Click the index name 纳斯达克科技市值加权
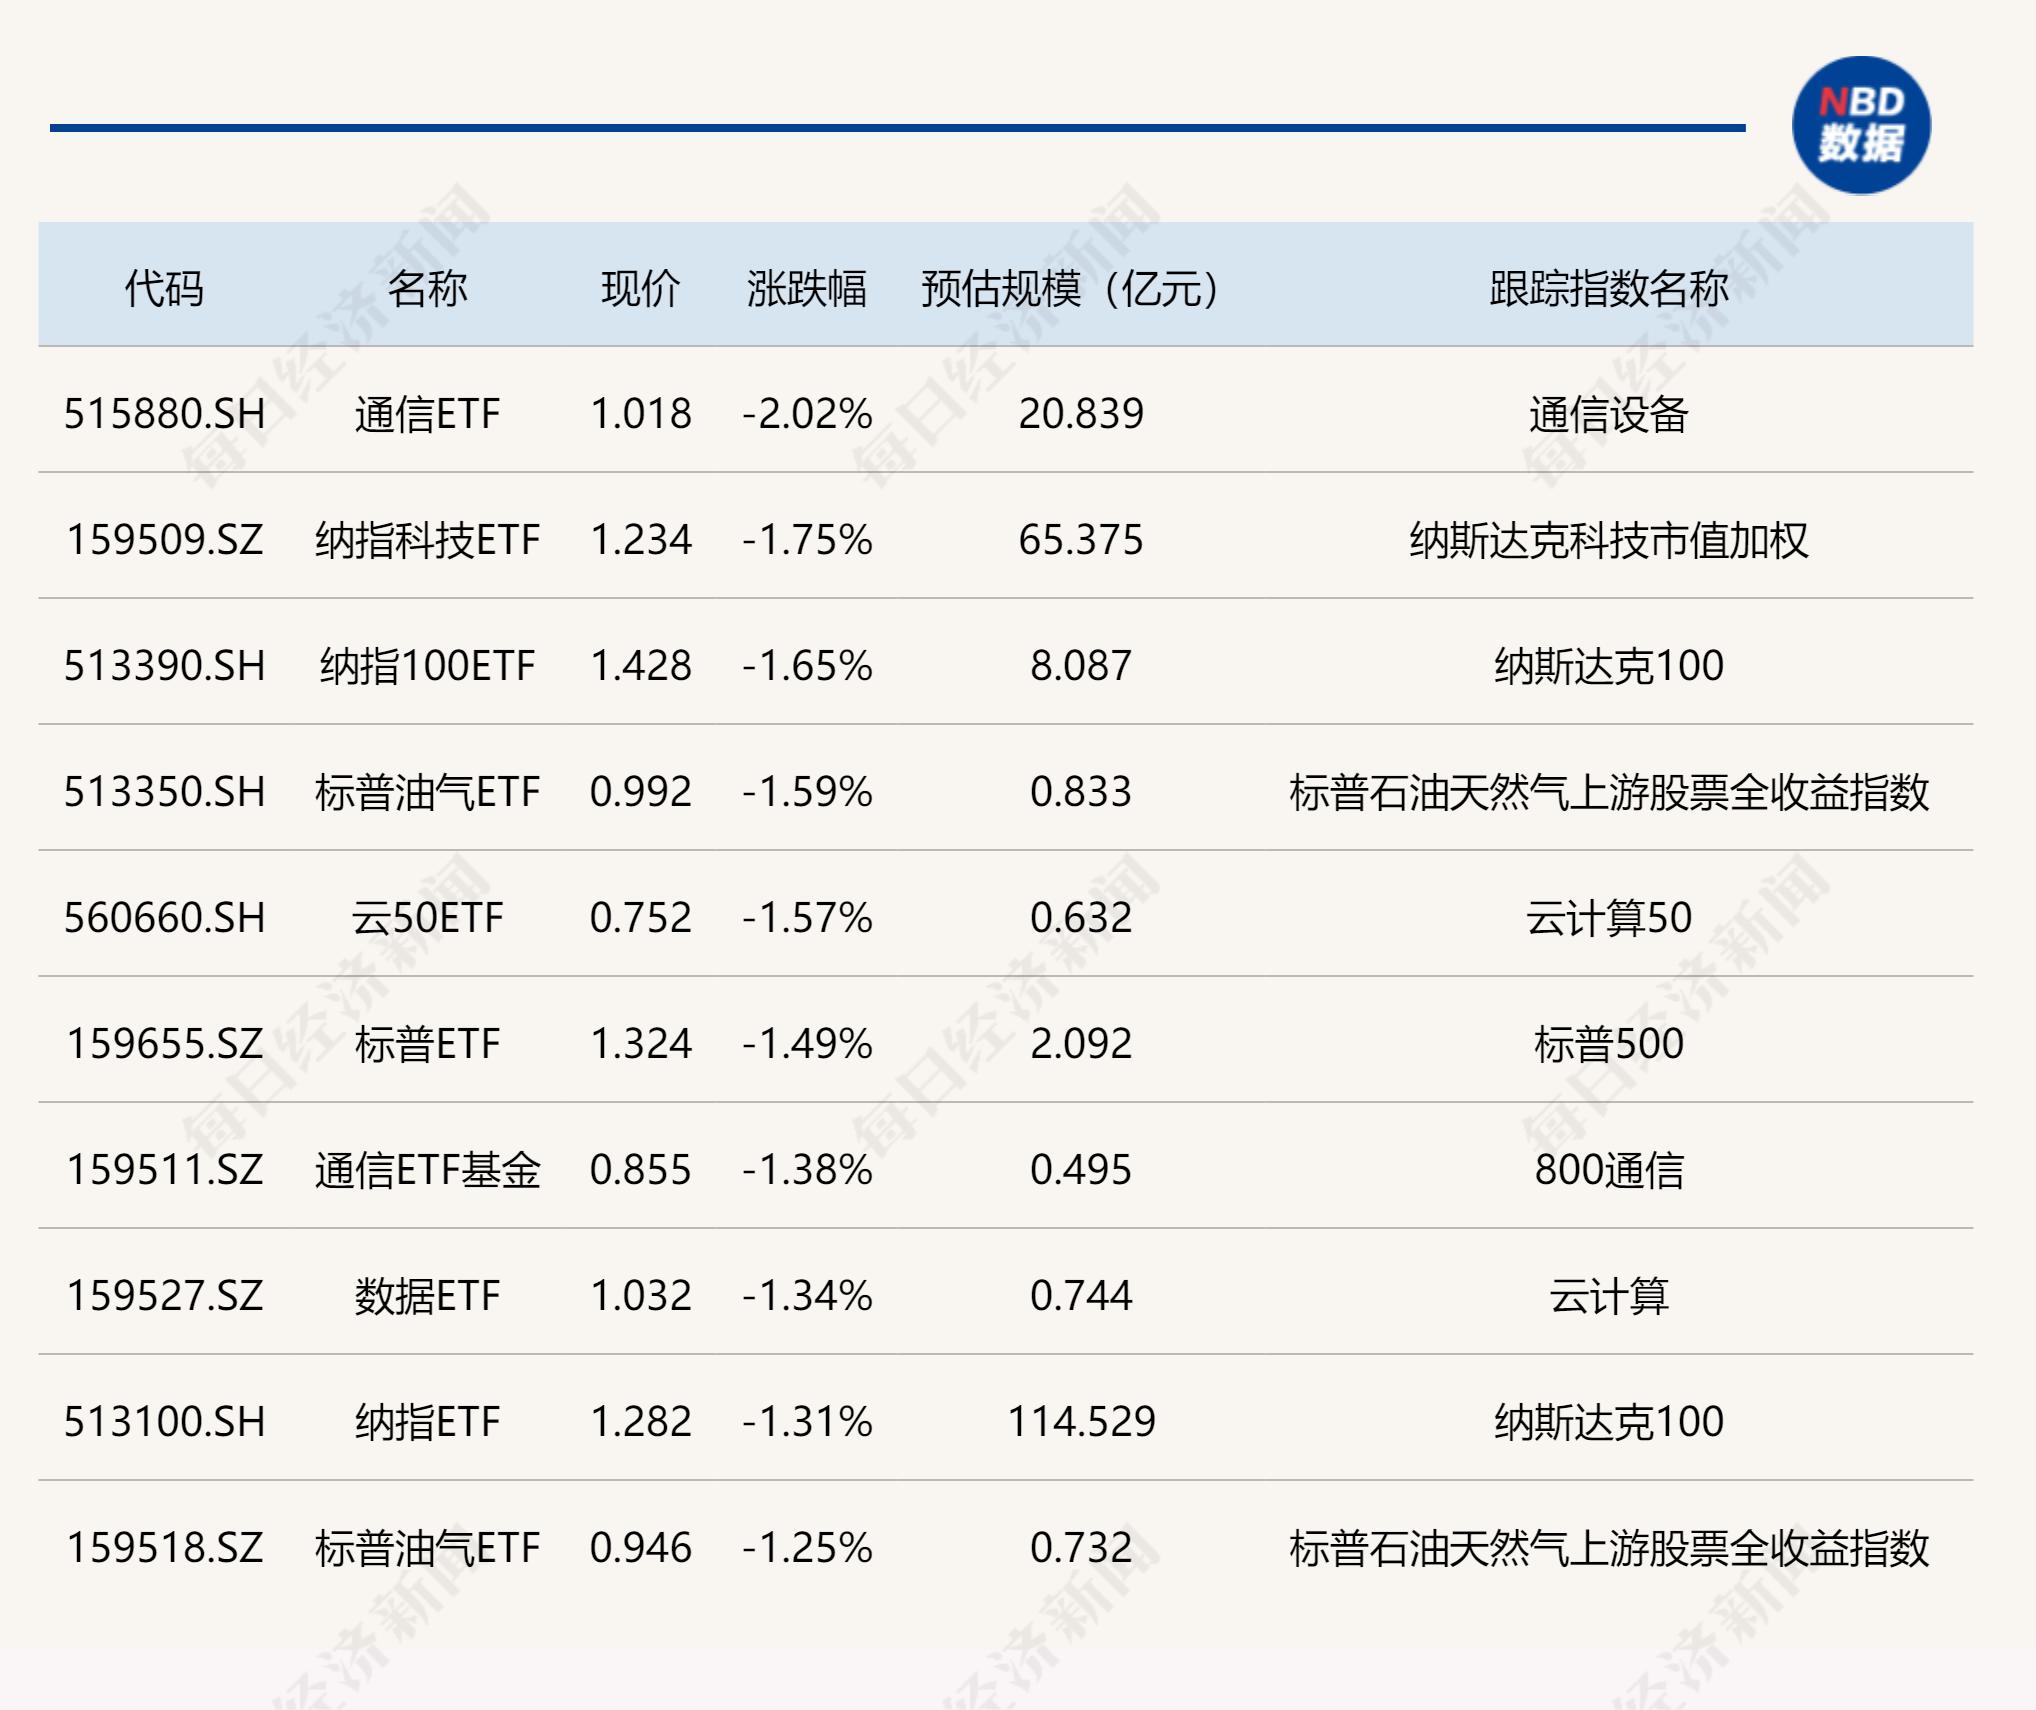2036x1710 pixels. [x=1609, y=540]
